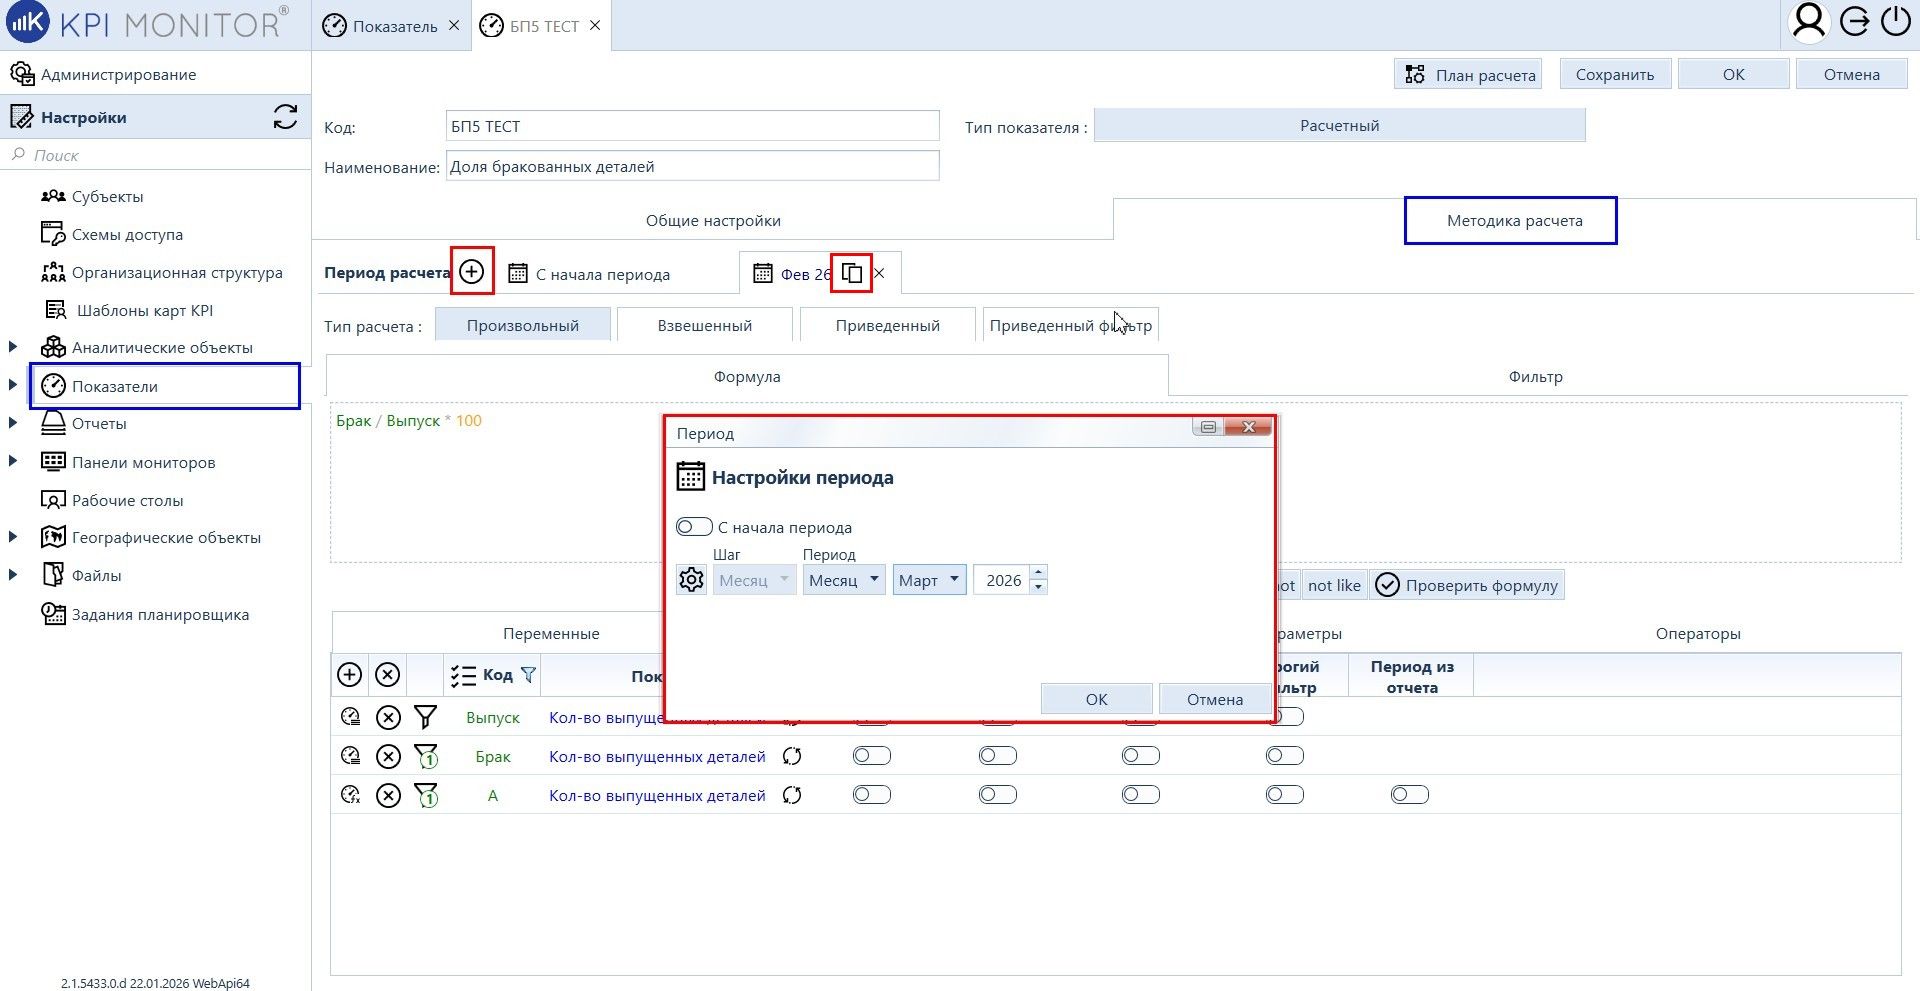Open the Период dropdown set to Месяц
Image resolution: width=1920 pixels, height=991 pixels.
(x=844, y=580)
